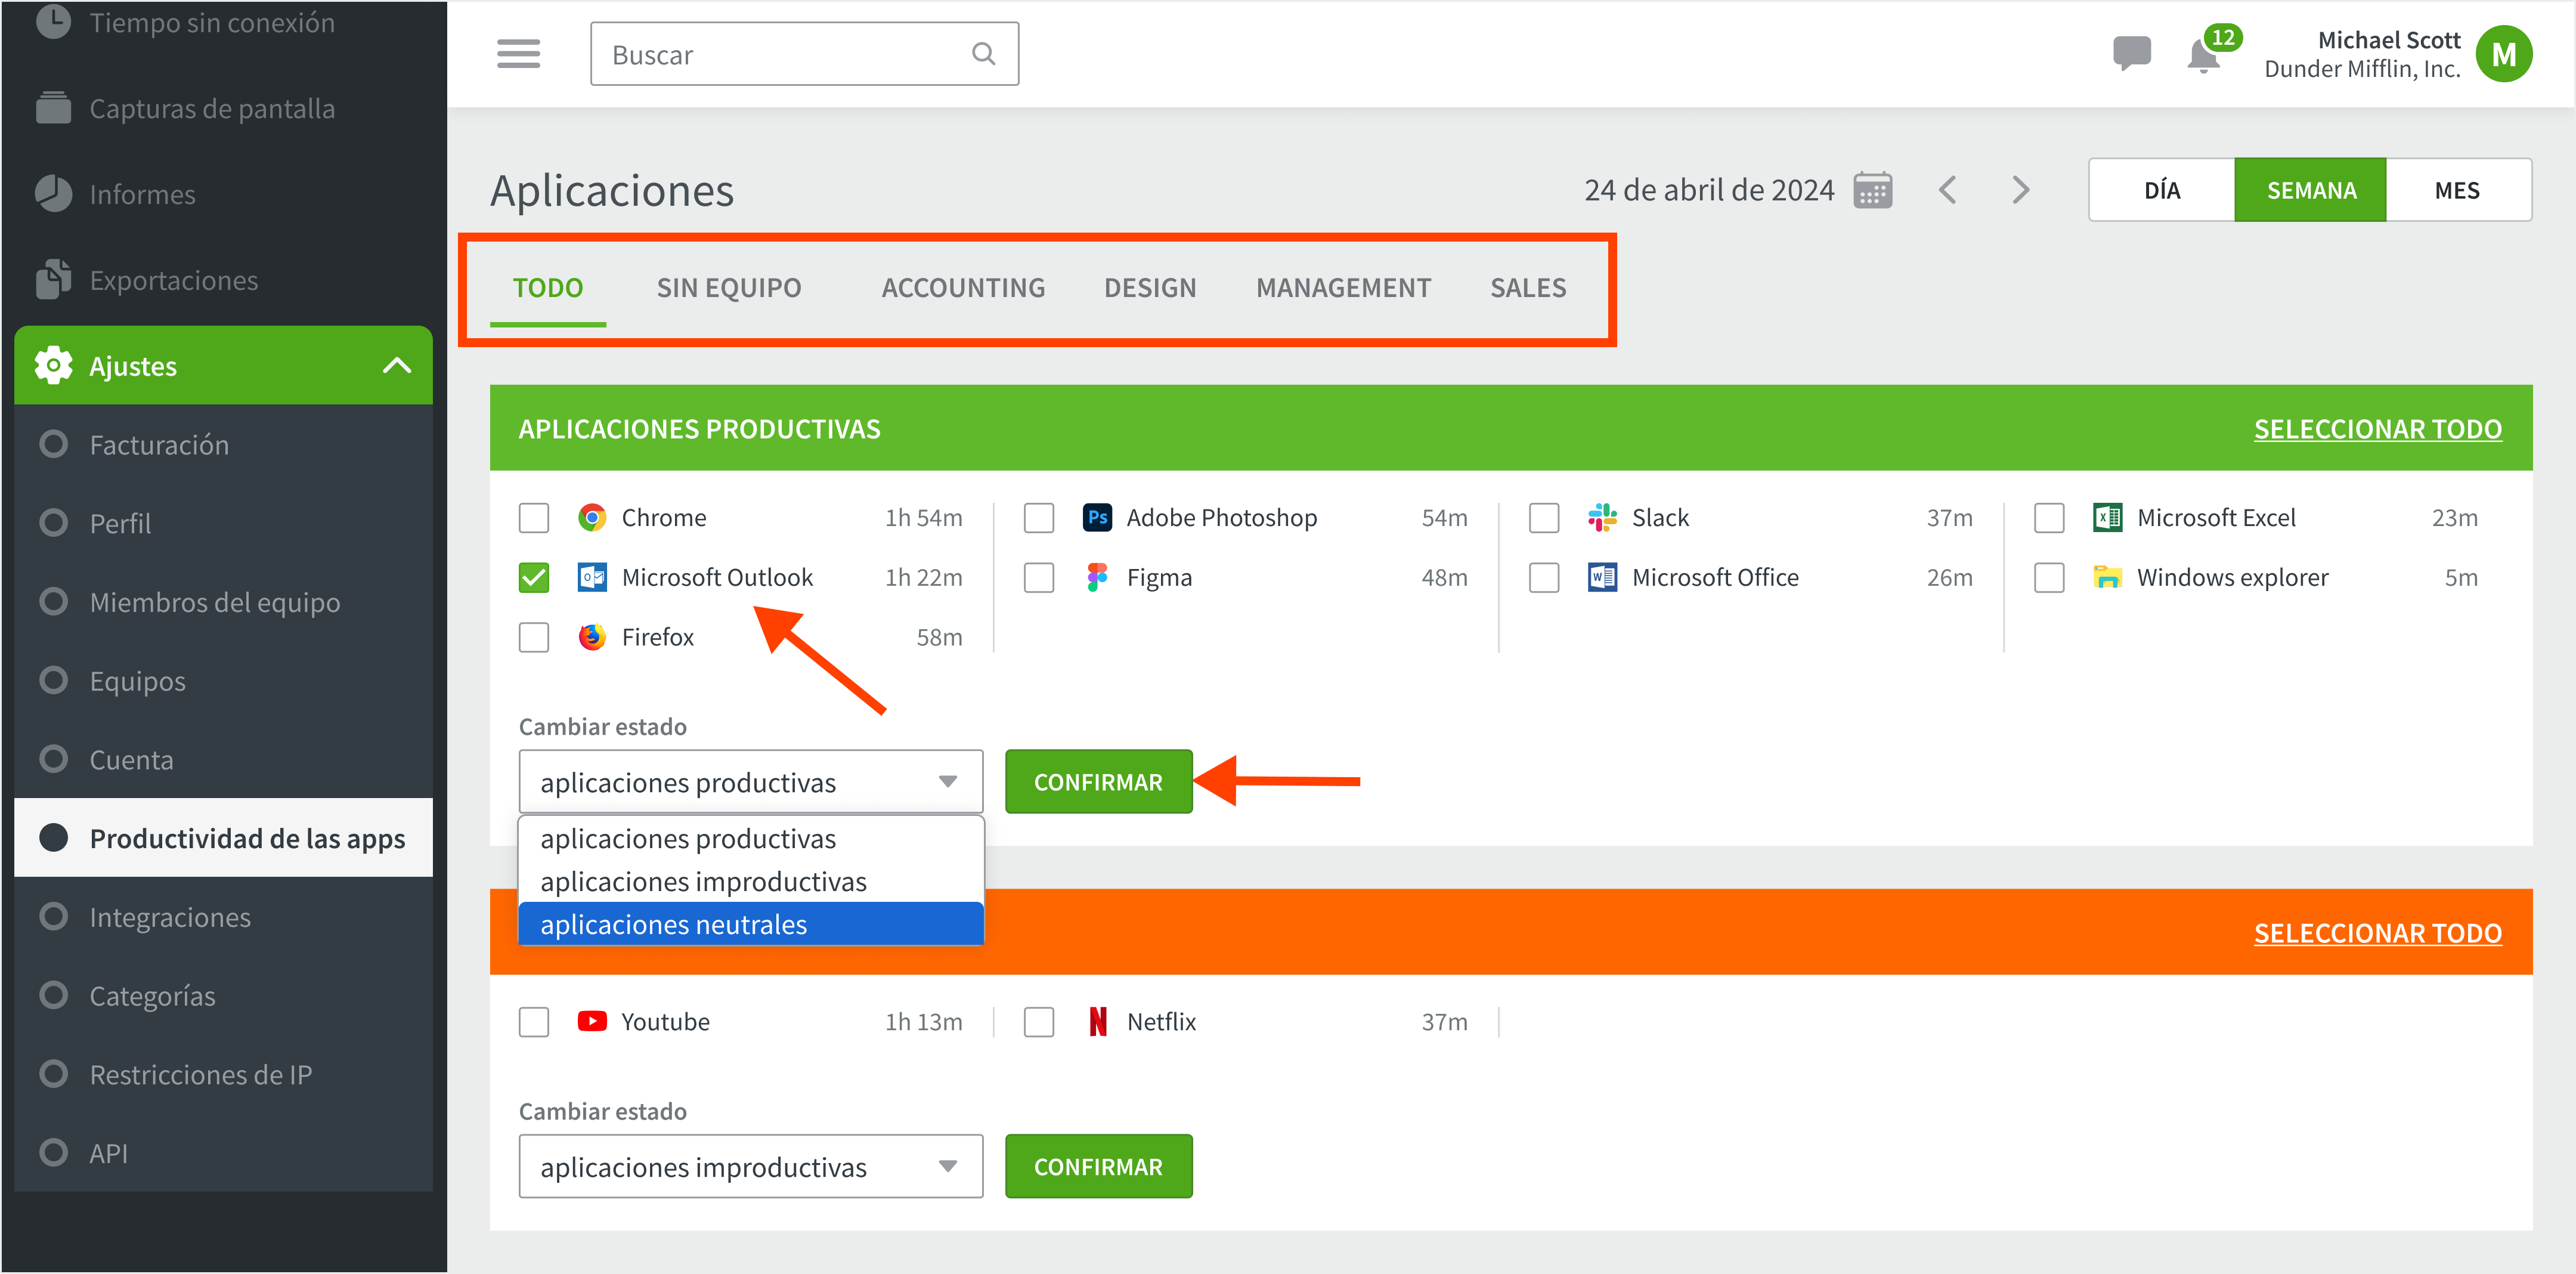Open Facturación settings page
2576x1274 pixels.
[x=224, y=444]
